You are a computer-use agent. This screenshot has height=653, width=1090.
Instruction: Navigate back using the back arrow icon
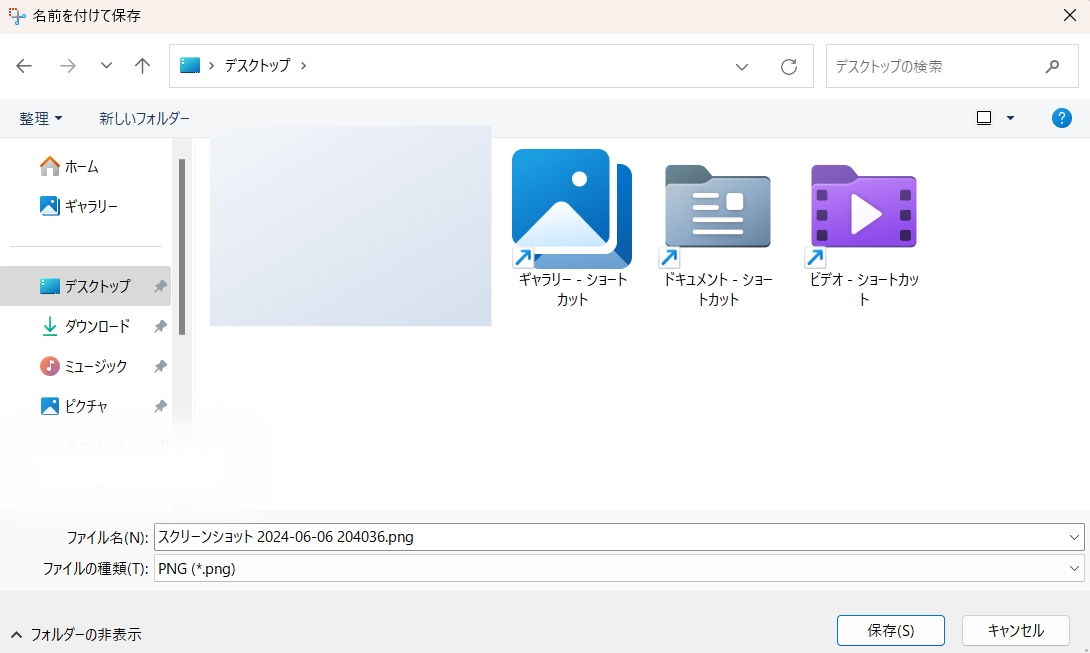coord(23,66)
